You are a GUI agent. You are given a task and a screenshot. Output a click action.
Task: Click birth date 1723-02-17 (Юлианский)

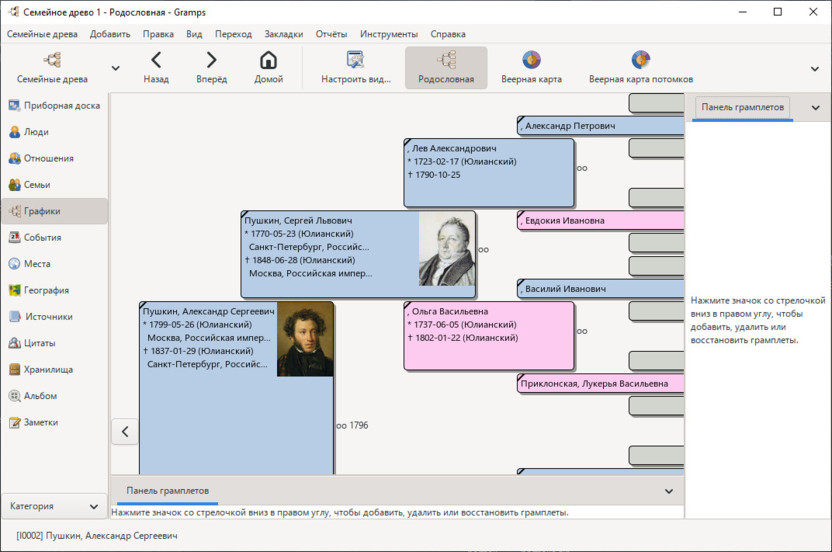(462, 161)
